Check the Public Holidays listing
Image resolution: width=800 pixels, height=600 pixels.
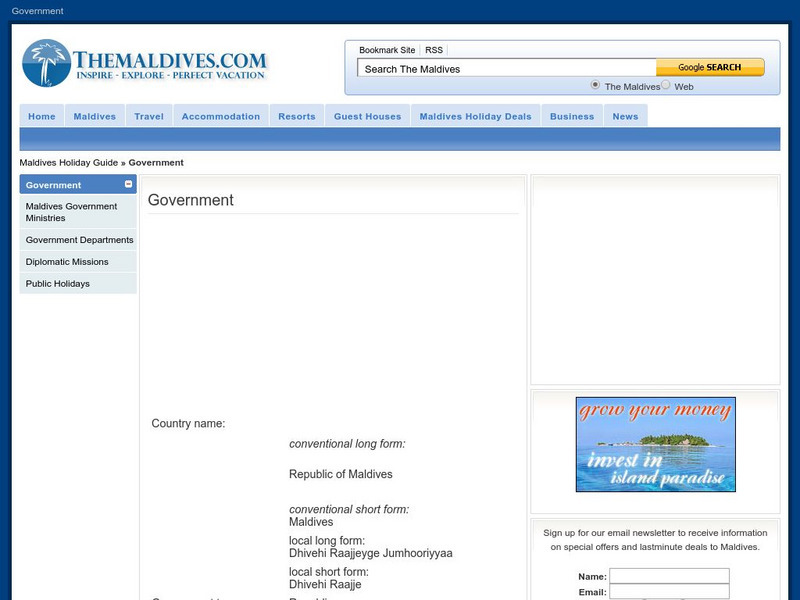coord(59,283)
